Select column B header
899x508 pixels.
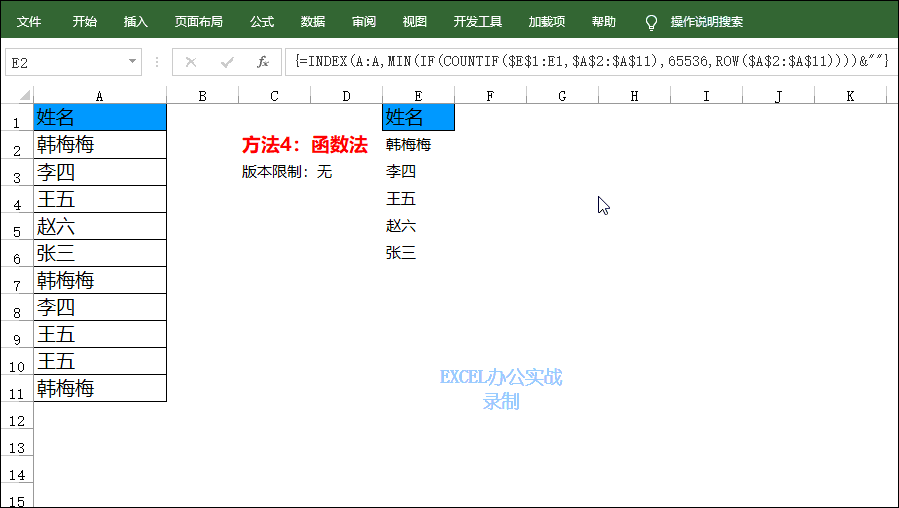(x=202, y=96)
